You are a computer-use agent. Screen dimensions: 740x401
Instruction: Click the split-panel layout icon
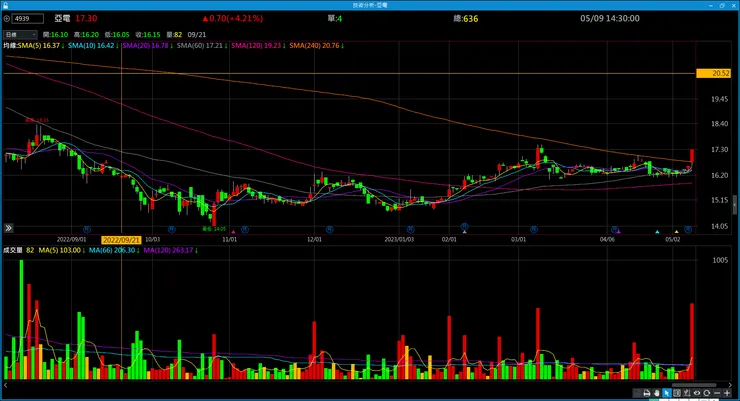[677, 393]
